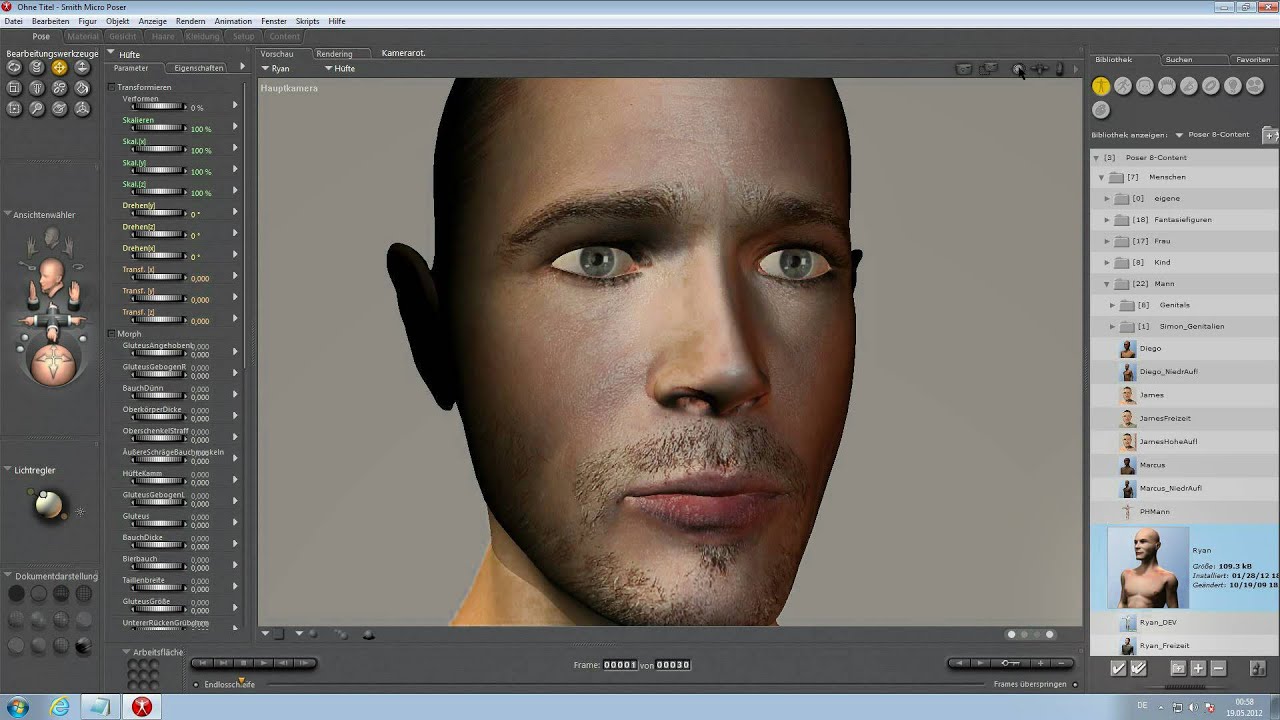Click the single checkmark apply button
1280x720 pixels.
(1118, 668)
